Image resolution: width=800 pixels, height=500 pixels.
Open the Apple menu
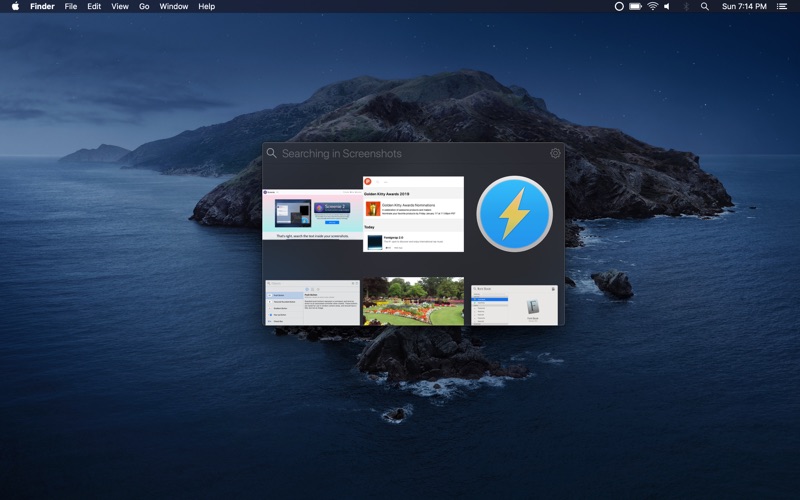pos(15,6)
